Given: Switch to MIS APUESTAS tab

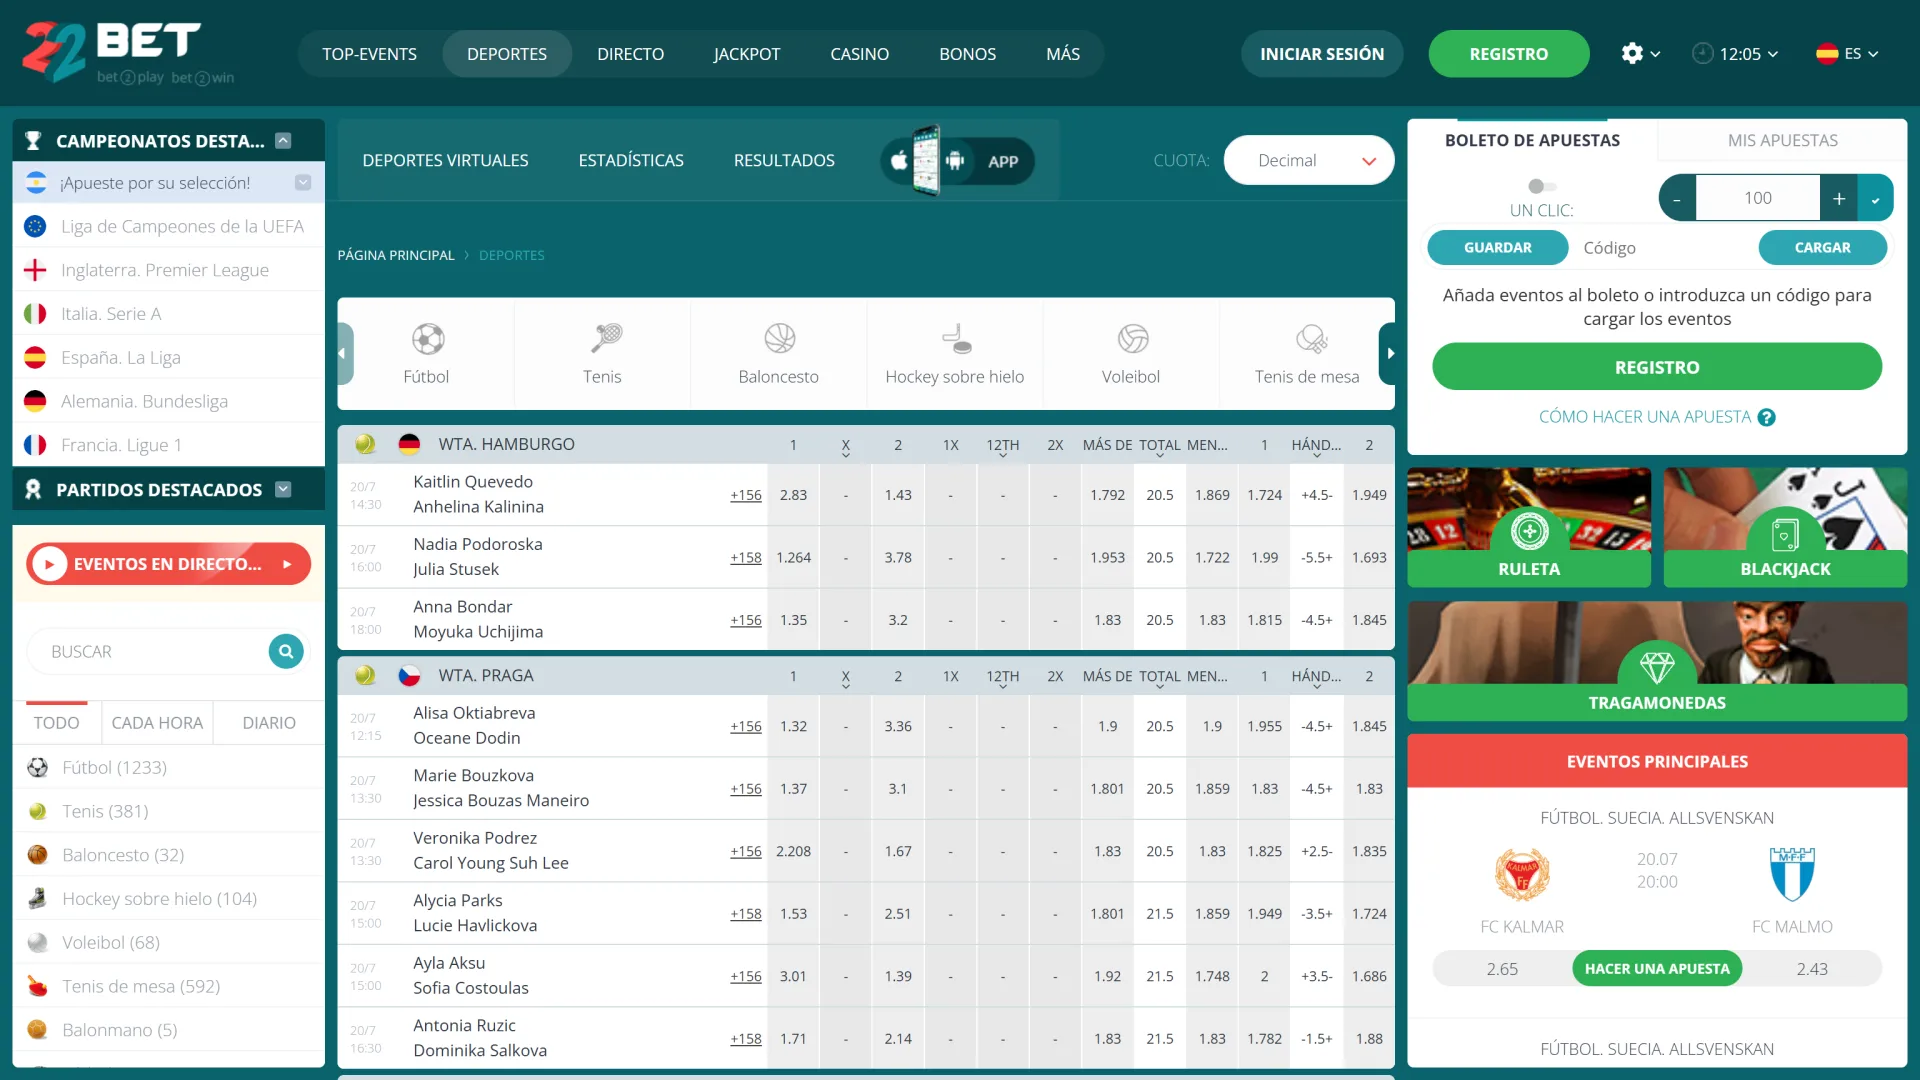Looking at the screenshot, I should [1782, 140].
